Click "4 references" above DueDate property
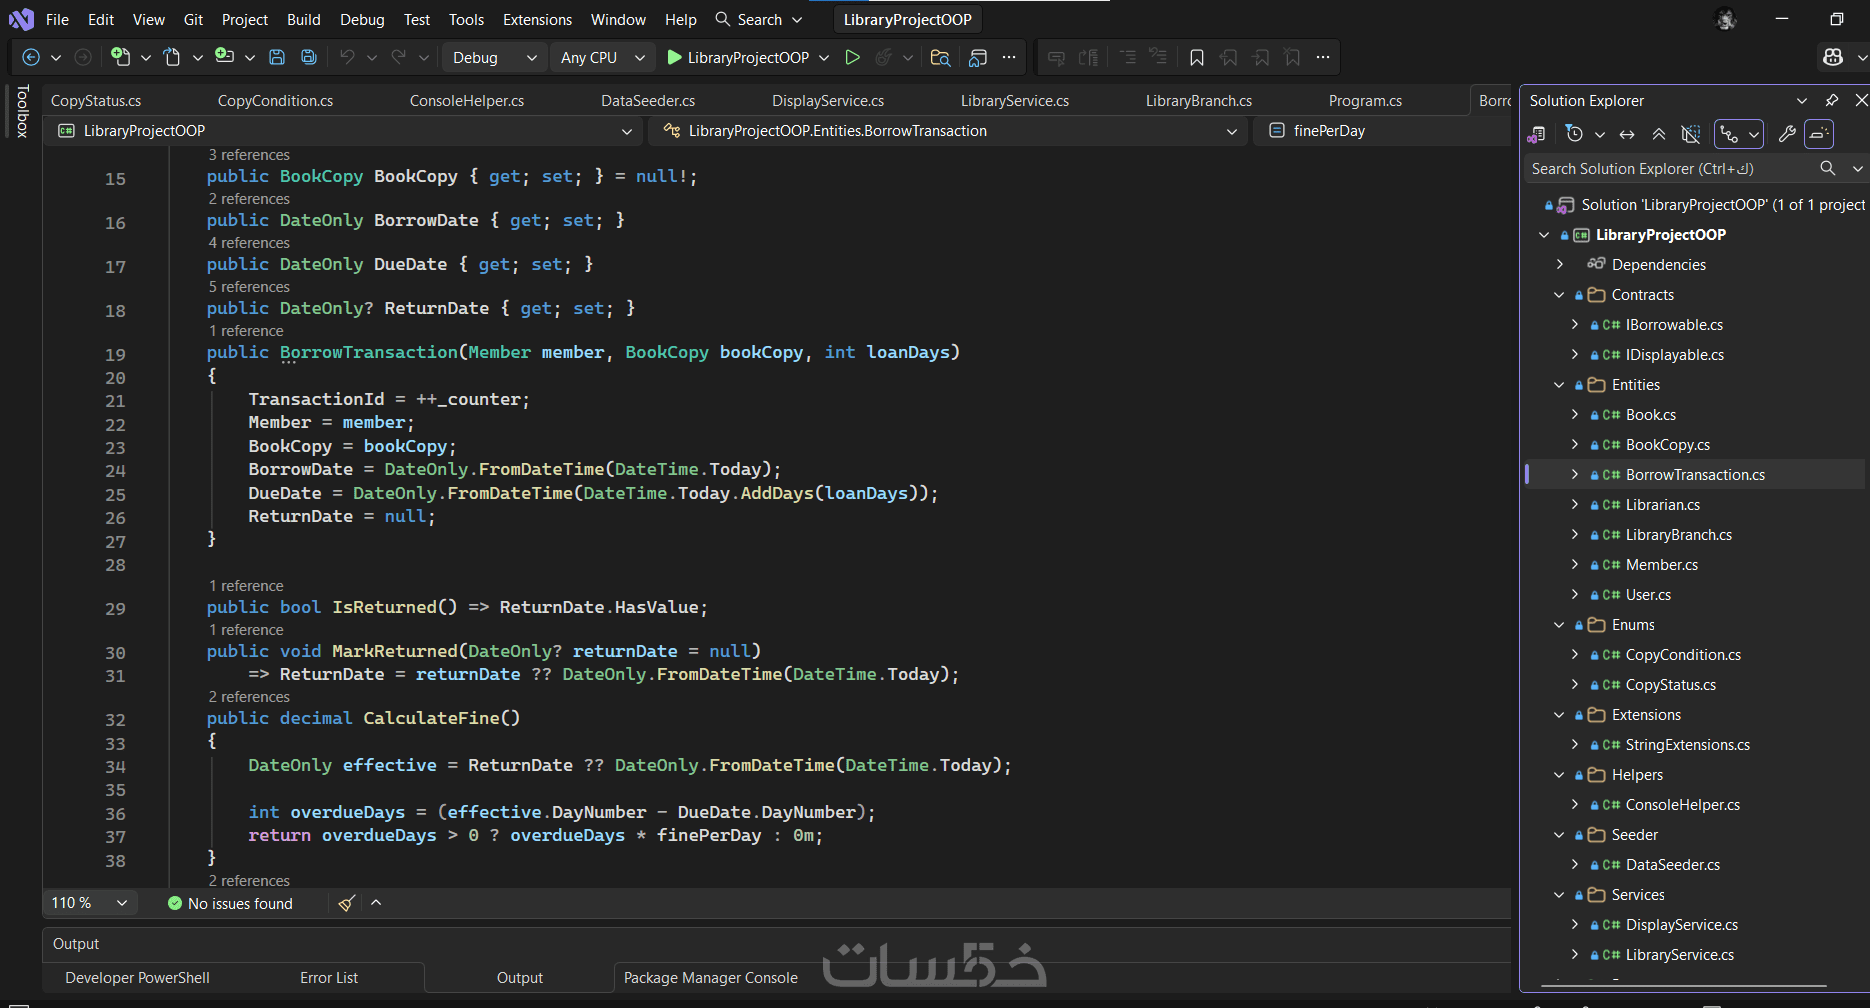1870x1008 pixels. coord(249,243)
